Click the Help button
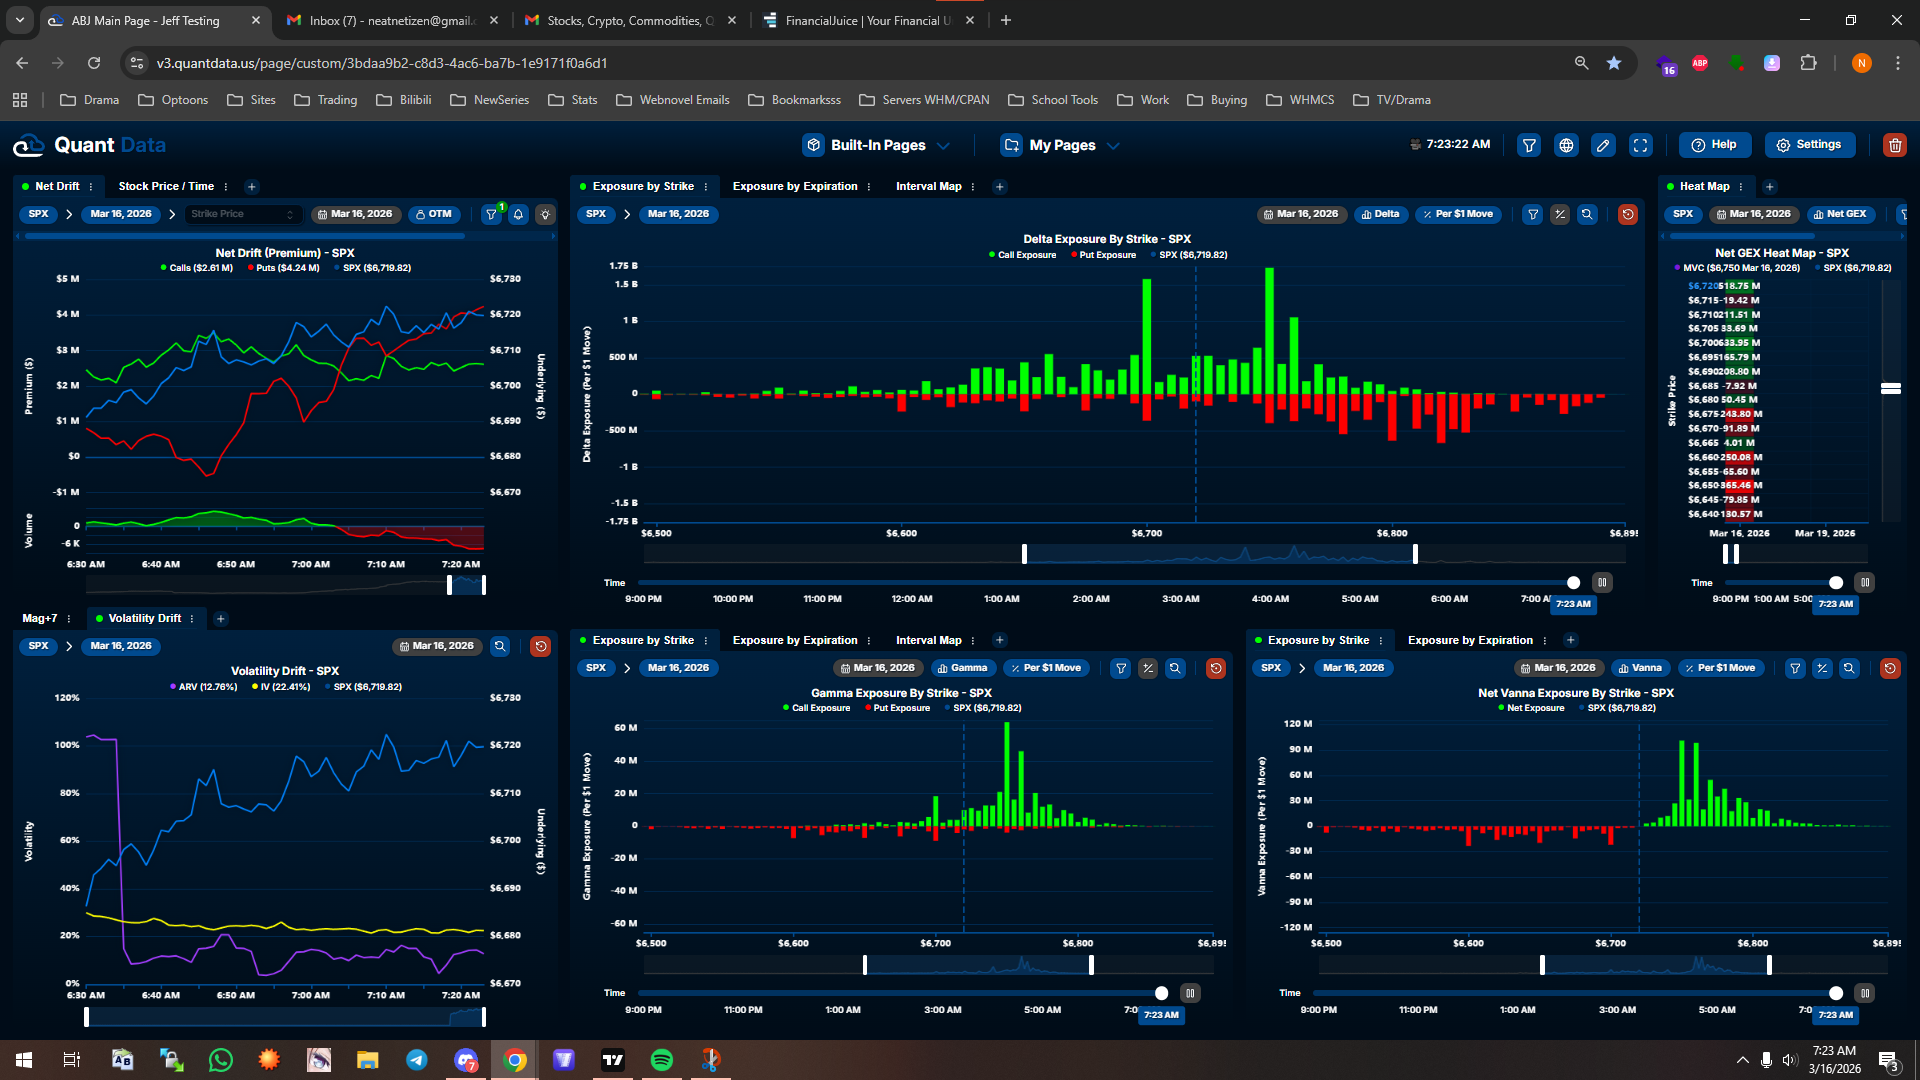 tap(1714, 145)
